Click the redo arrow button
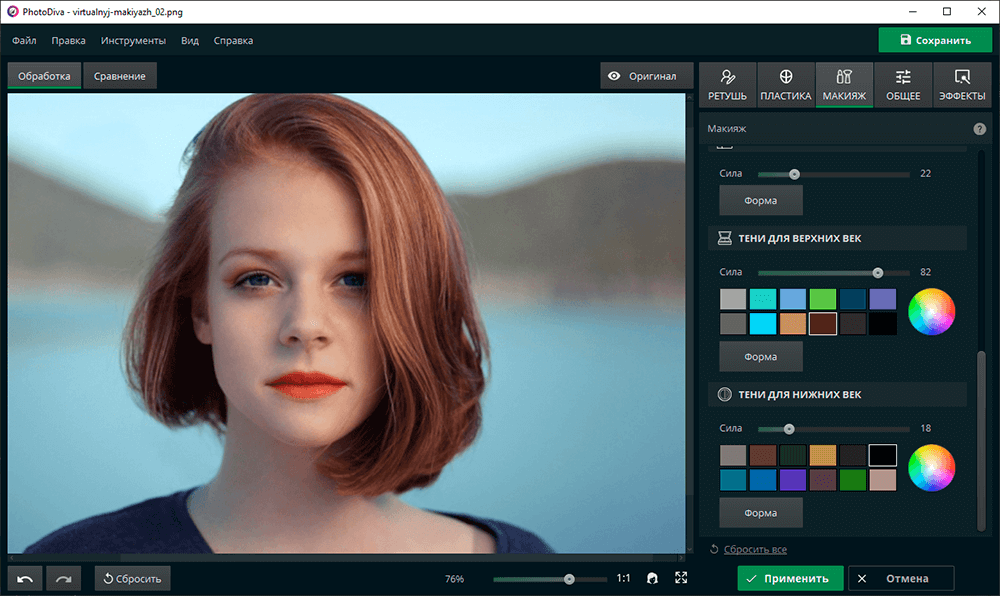Viewport: 1000px width, 596px height. click(63, 578)
